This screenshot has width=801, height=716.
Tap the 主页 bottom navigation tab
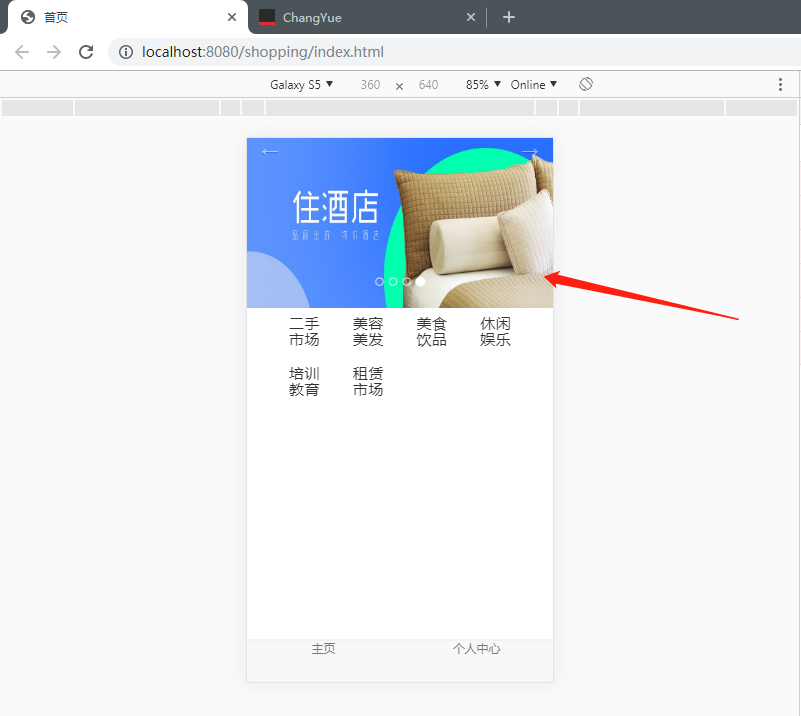click(x=323, y=649)
